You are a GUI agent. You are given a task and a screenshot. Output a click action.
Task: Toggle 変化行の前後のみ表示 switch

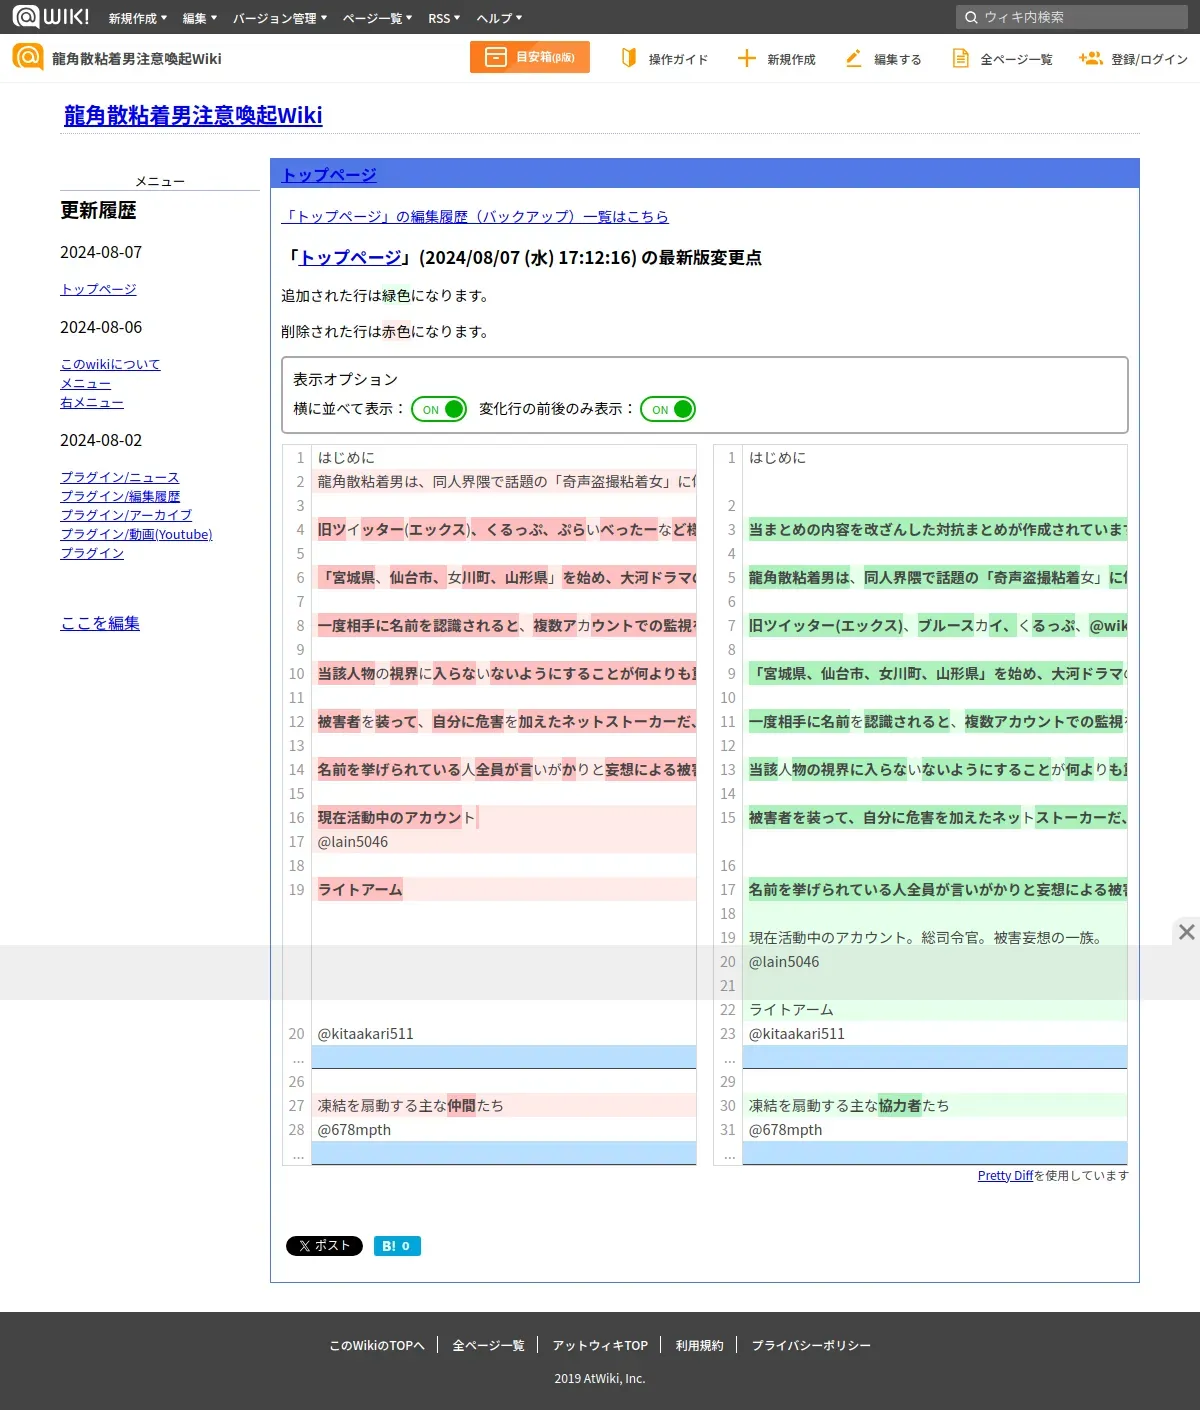click(x=668, y=409)
